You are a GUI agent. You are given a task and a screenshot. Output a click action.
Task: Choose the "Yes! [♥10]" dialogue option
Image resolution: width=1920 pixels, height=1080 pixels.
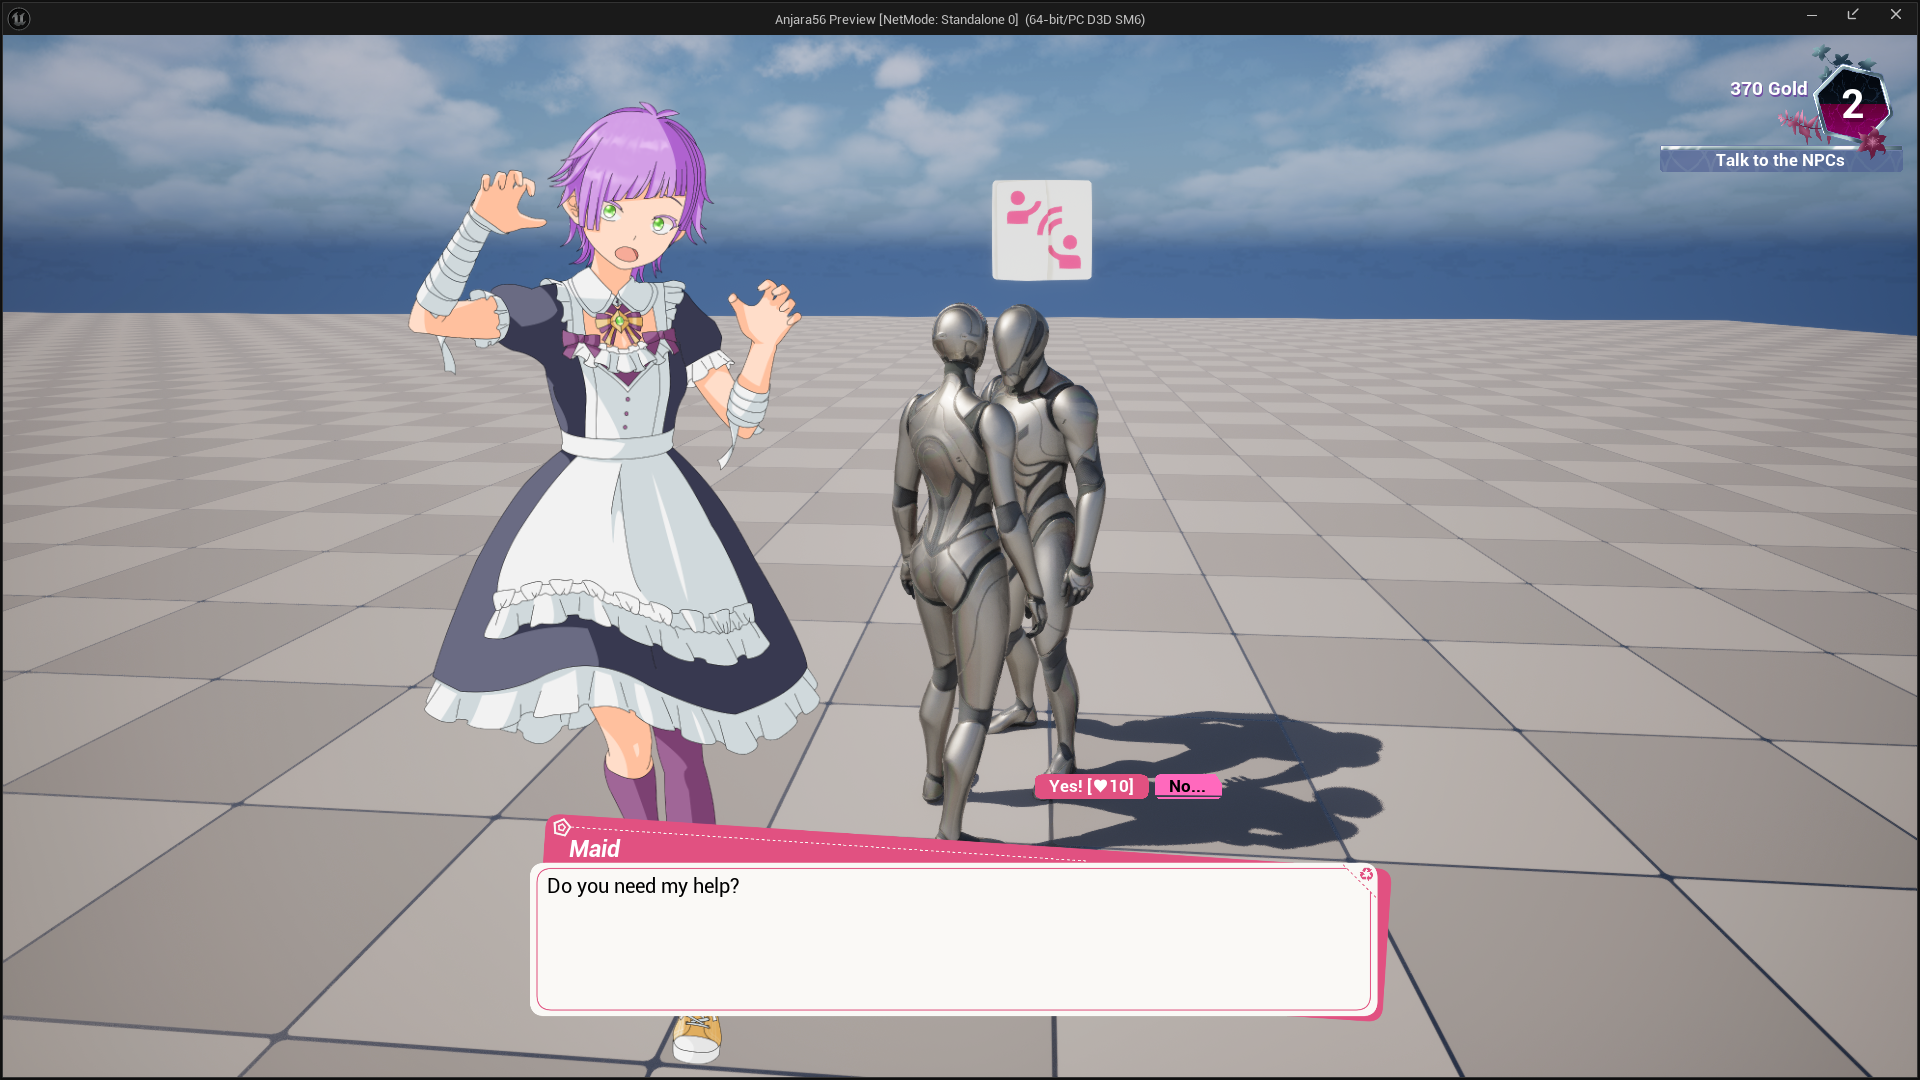point(1091,786)
